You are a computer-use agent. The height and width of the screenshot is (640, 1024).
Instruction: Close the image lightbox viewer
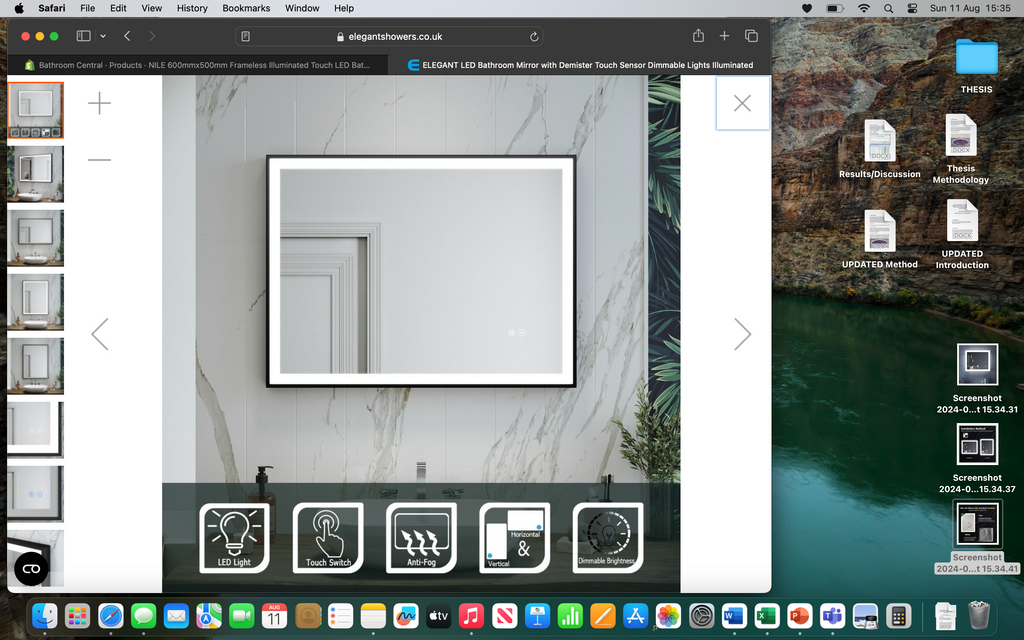742,103
